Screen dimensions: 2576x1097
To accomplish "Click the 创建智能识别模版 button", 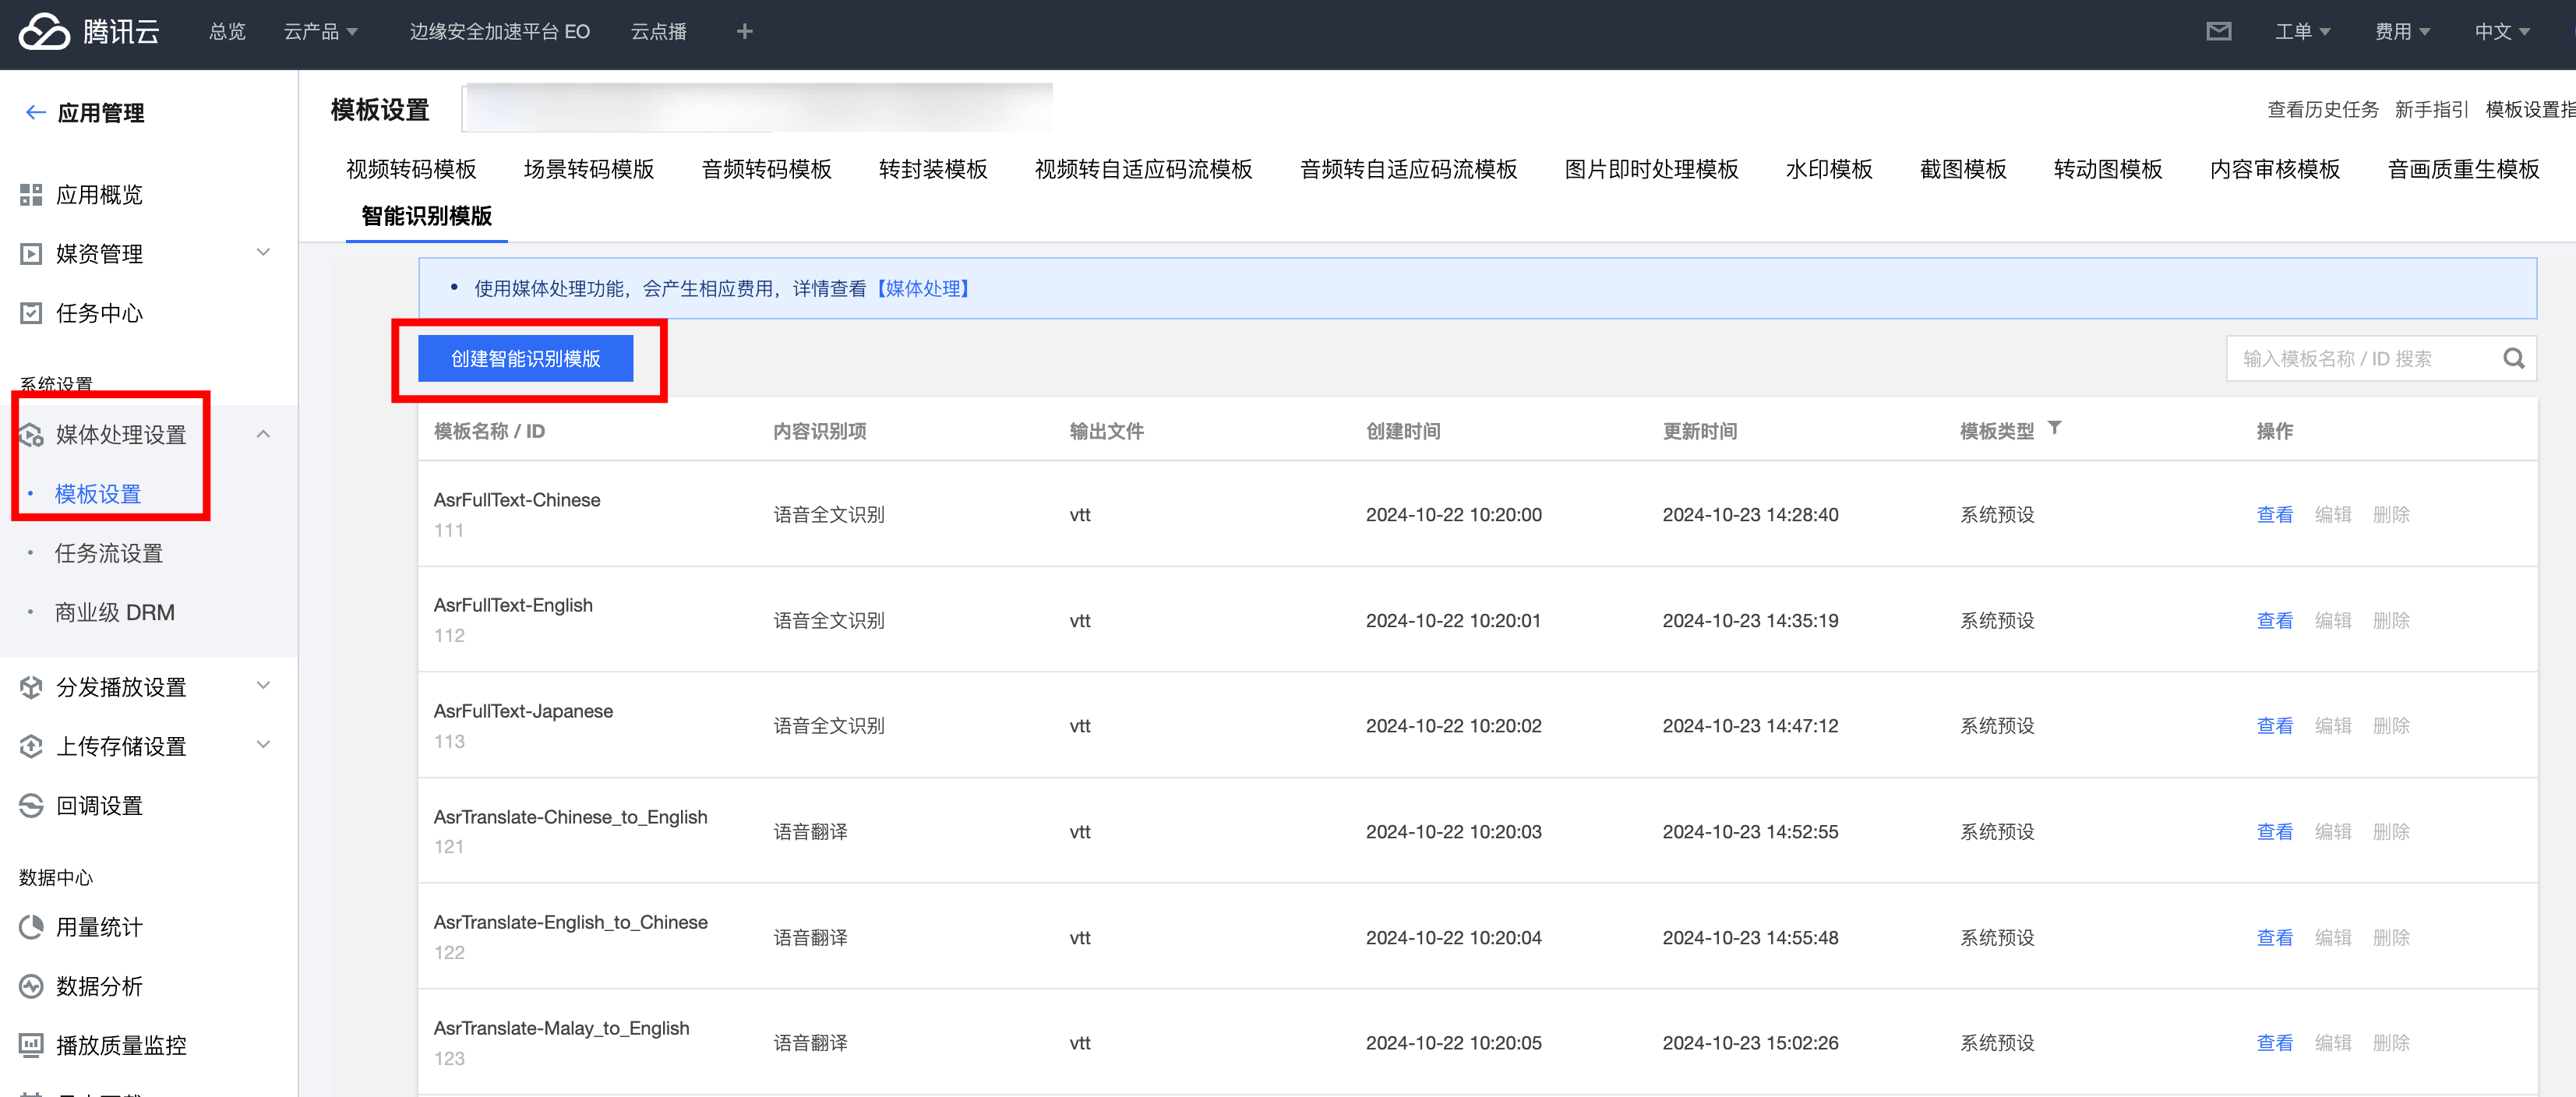I will (525, 358).
